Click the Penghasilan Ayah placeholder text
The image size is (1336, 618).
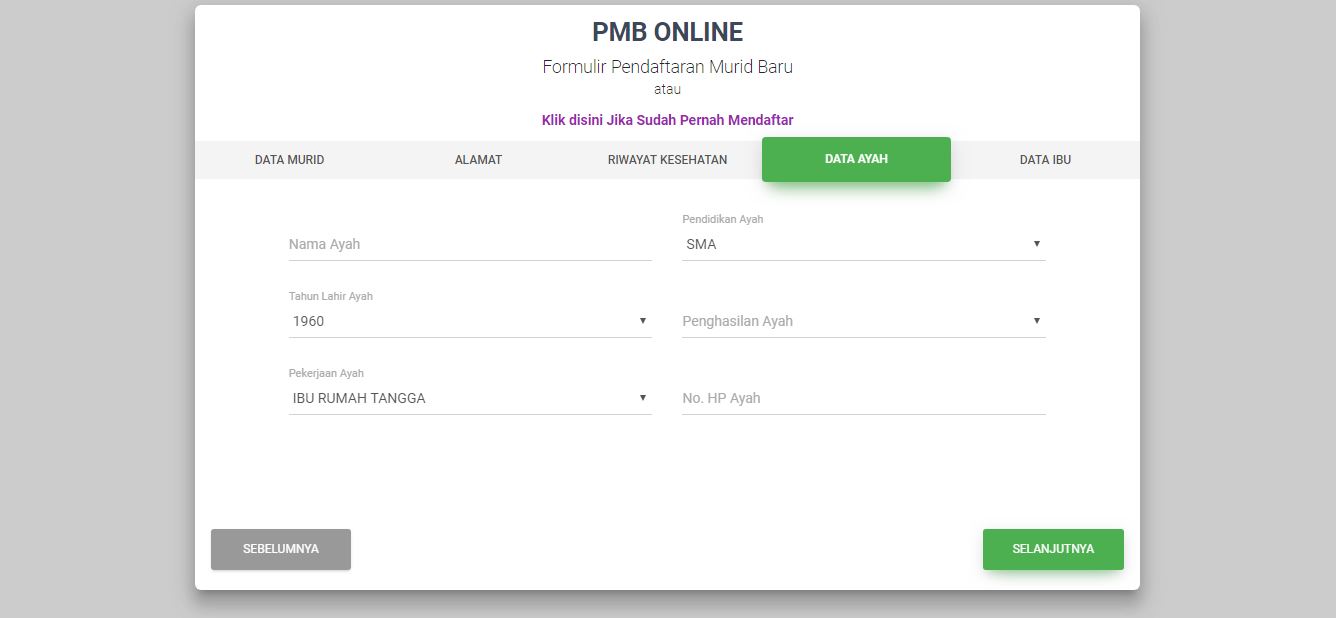[x=737, y=321]
